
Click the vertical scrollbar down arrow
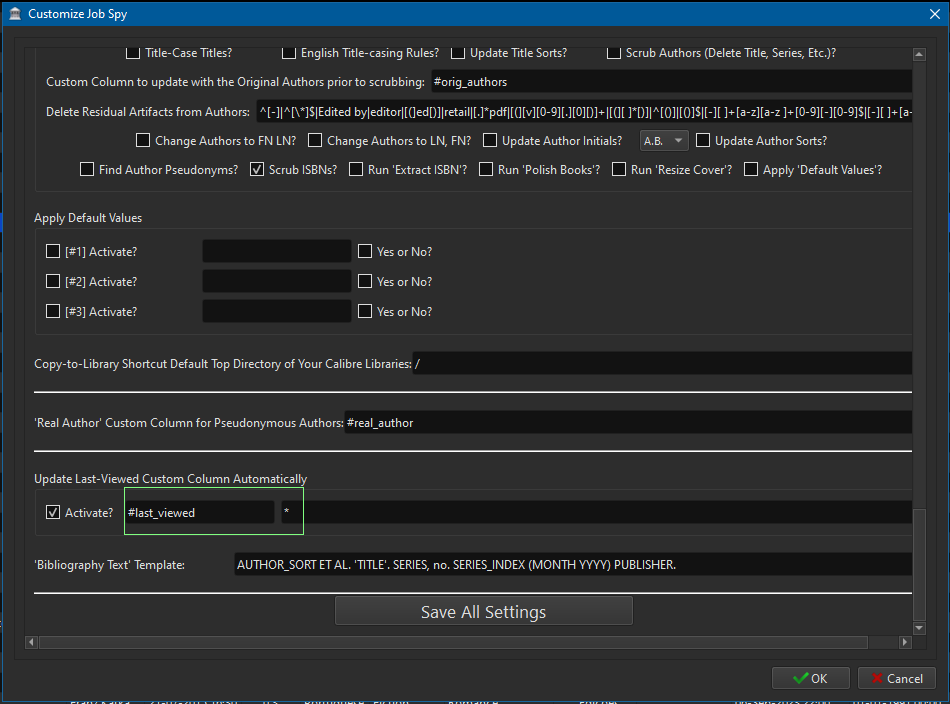[919, 628]
